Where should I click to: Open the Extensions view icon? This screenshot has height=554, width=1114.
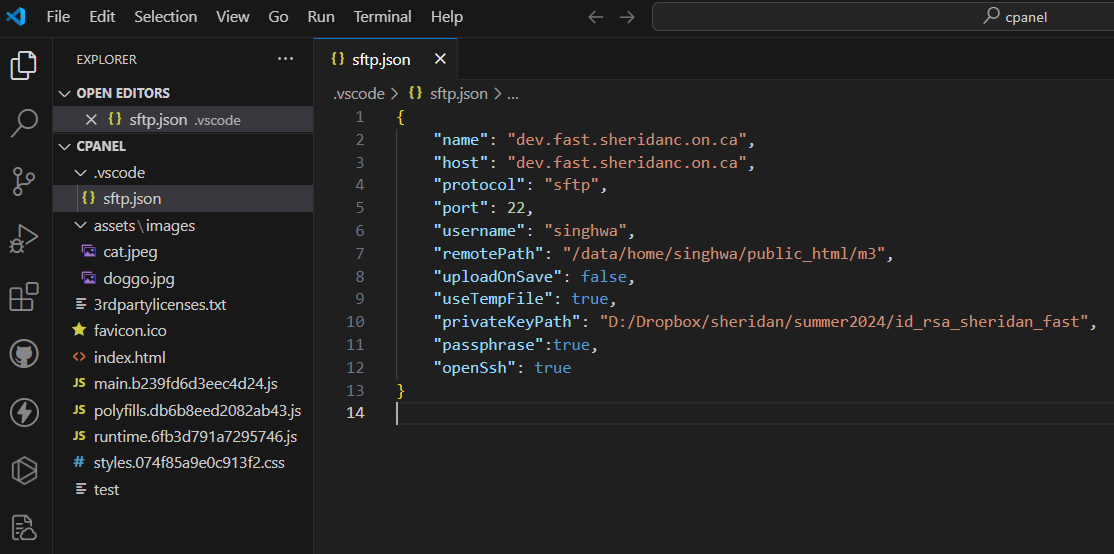pyautogui.click(x=24, y=297)
